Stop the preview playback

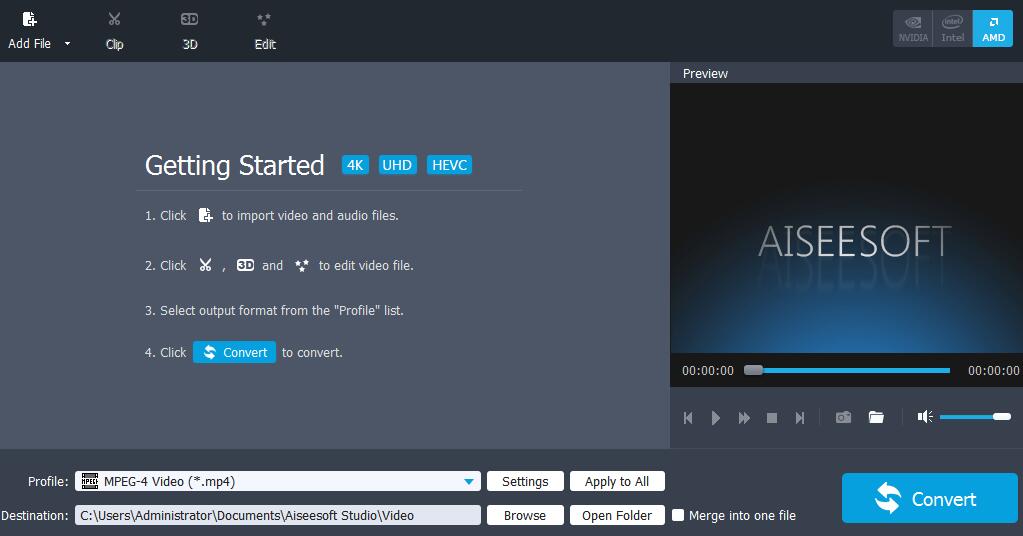pyautogui.click(x=772, y=418)
